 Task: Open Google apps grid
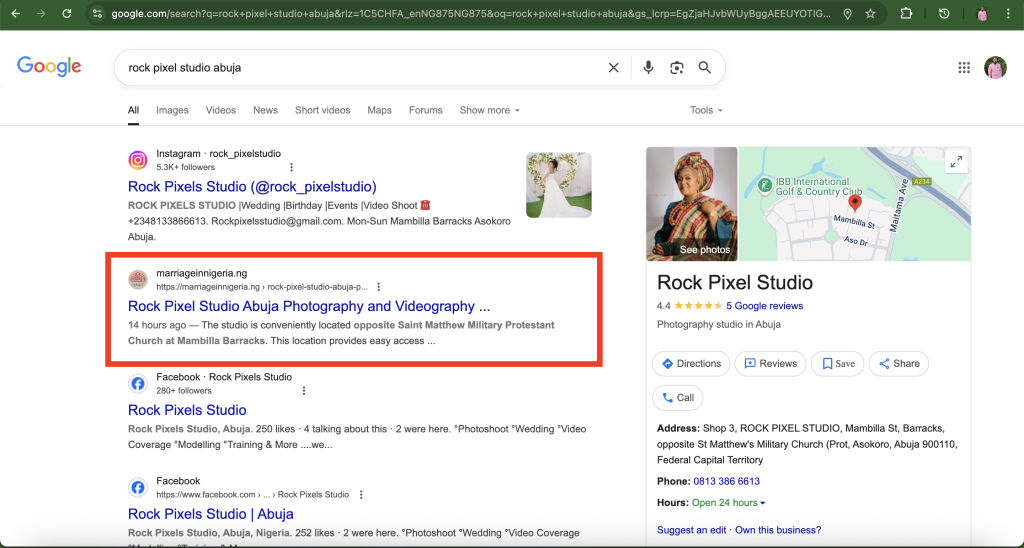click(964, 67)
